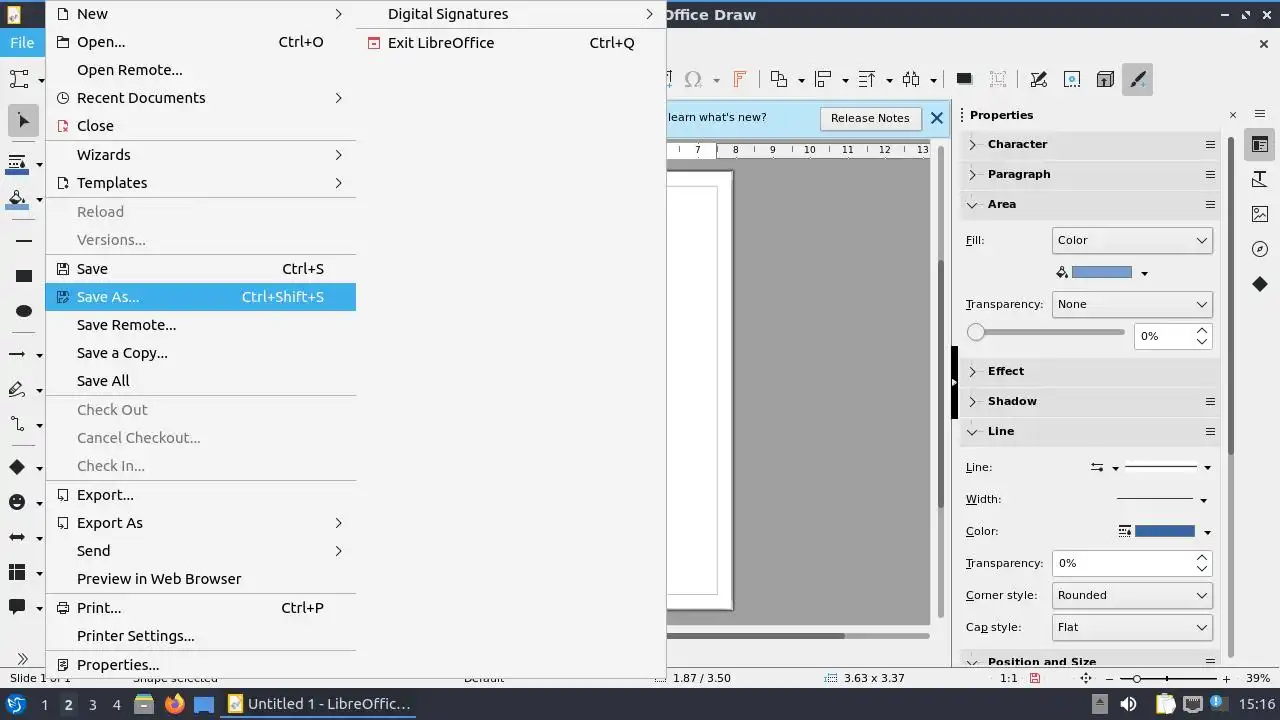Open Sidebar Properties deck icon
The height and width of the screenshot is (720, 1280).
pyautogui.click(x=1260, y=145)
